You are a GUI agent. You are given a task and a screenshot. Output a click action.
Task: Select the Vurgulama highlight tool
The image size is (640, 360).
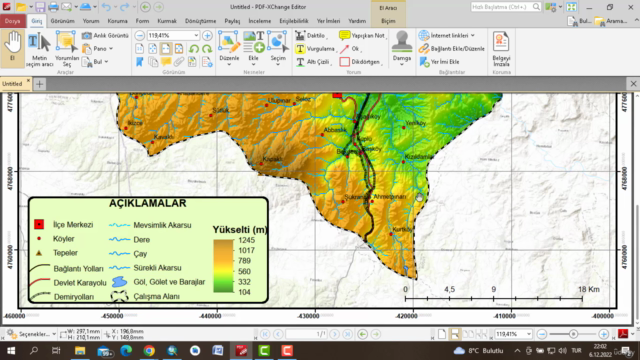pyautogui.click(x=315, y=49)
